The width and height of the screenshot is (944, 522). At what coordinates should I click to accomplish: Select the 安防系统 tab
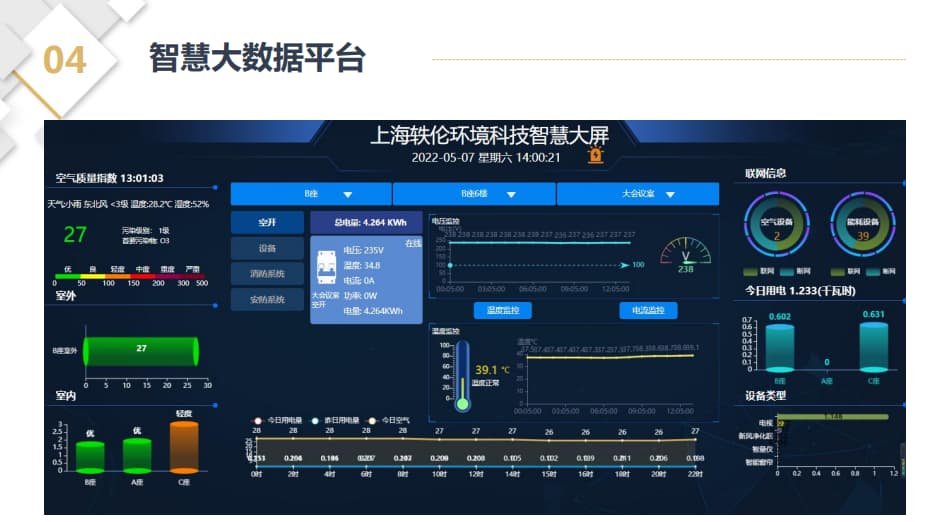pos(267,299)
